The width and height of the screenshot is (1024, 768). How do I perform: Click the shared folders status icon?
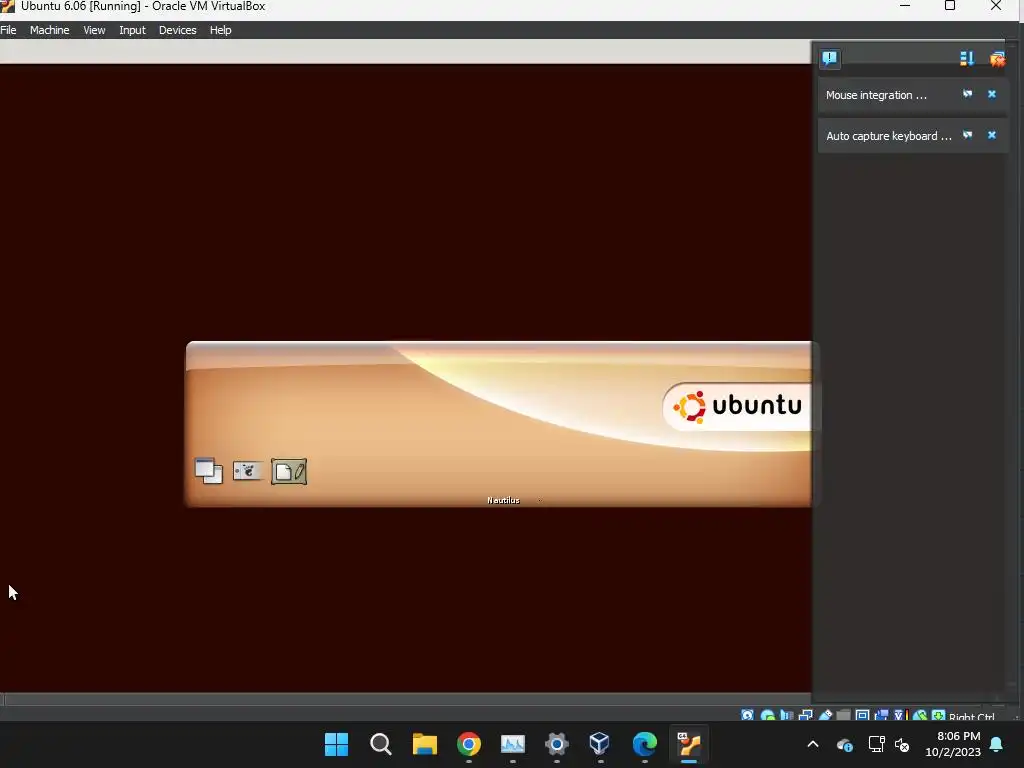(x=843, y=716)
